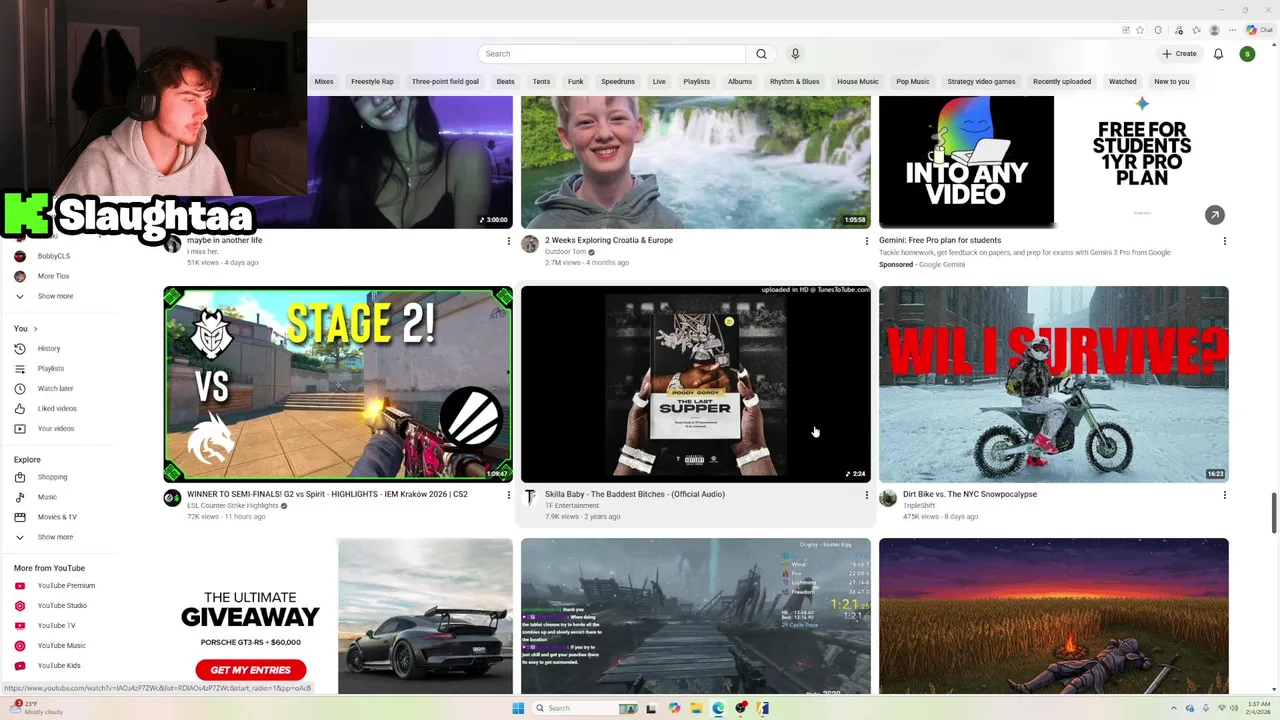
Task: Open YouTube Kids in the sidebar
Action: (x=60, y=665)
